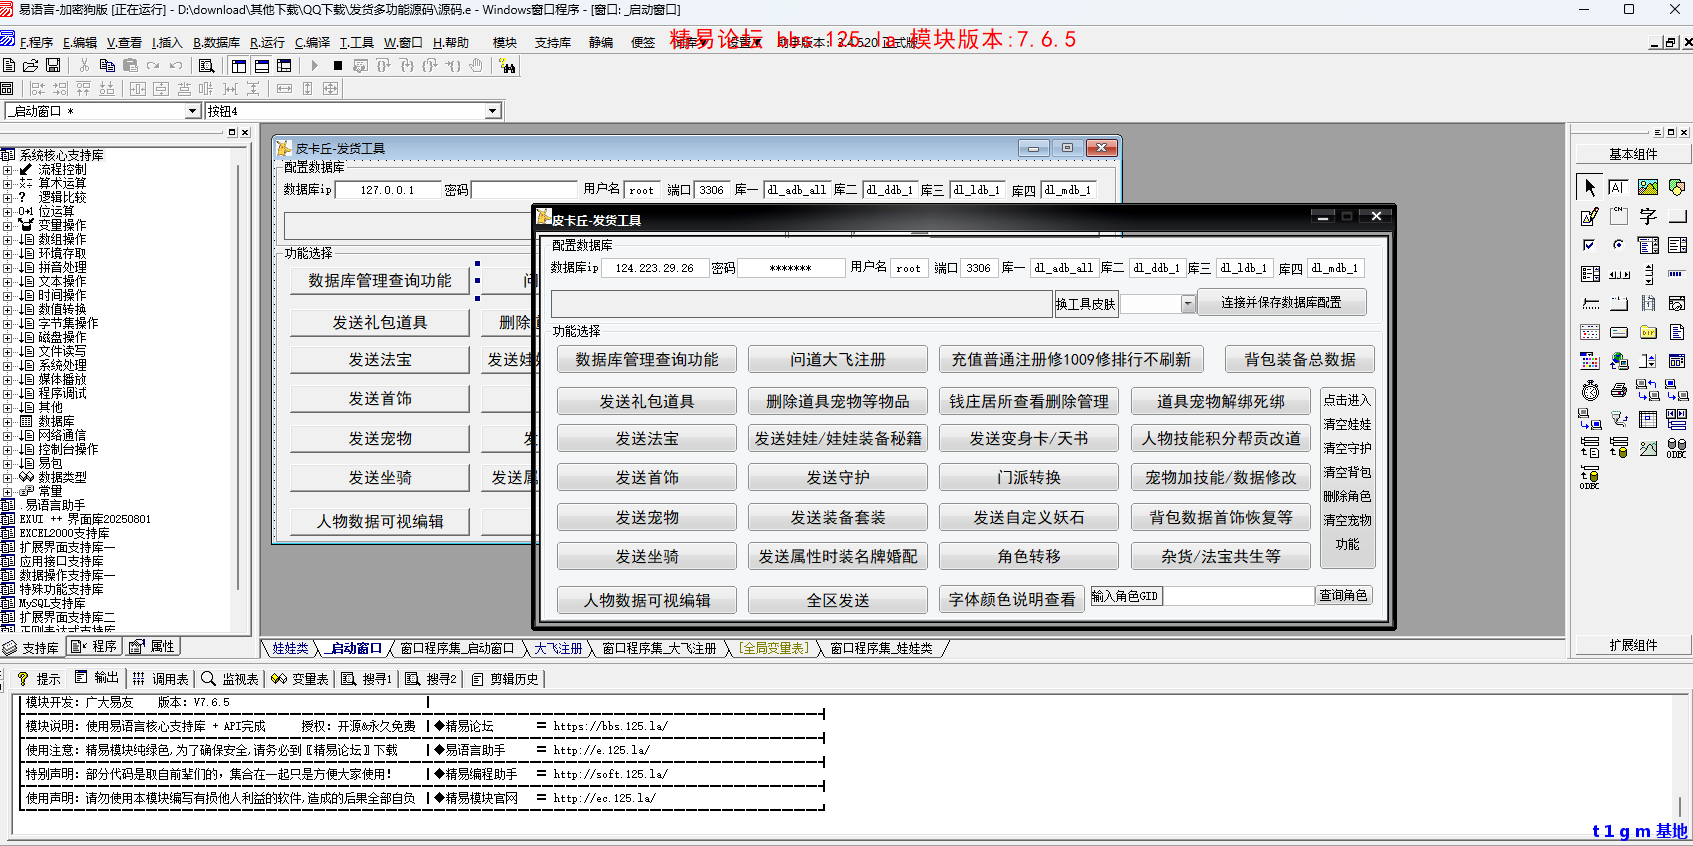Switch to the 属性 panel tab
The height and width of the screenshot is (846, 1693).
tap(153, 647)
